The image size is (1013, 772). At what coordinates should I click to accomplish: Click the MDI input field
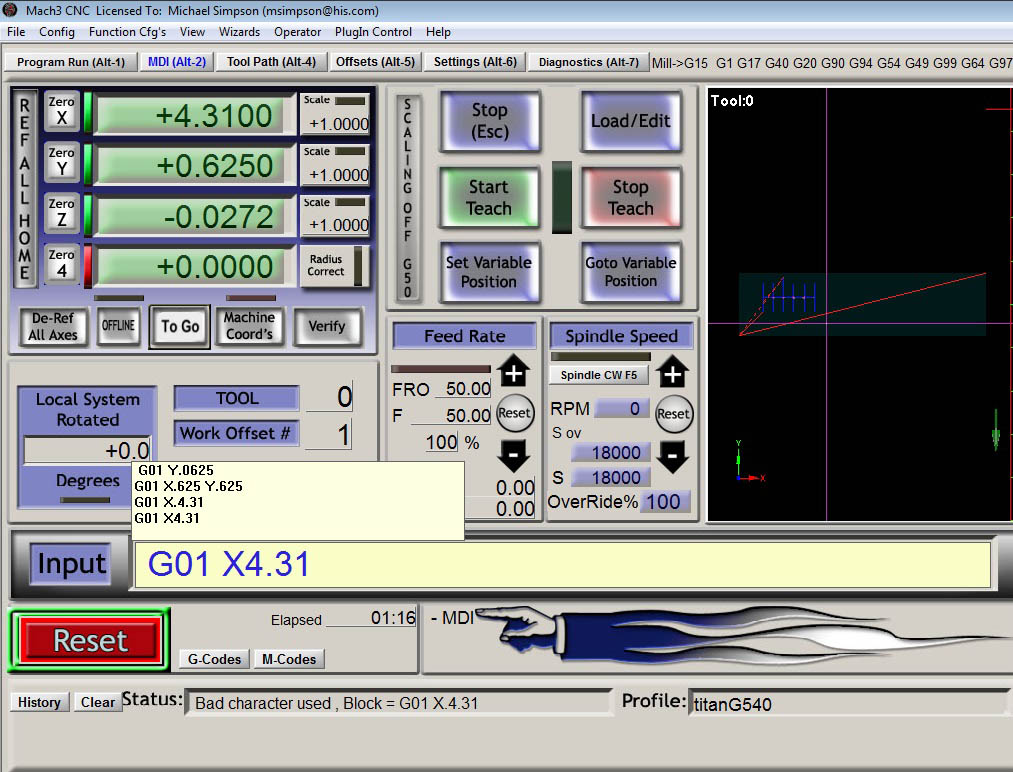(561, 565)
